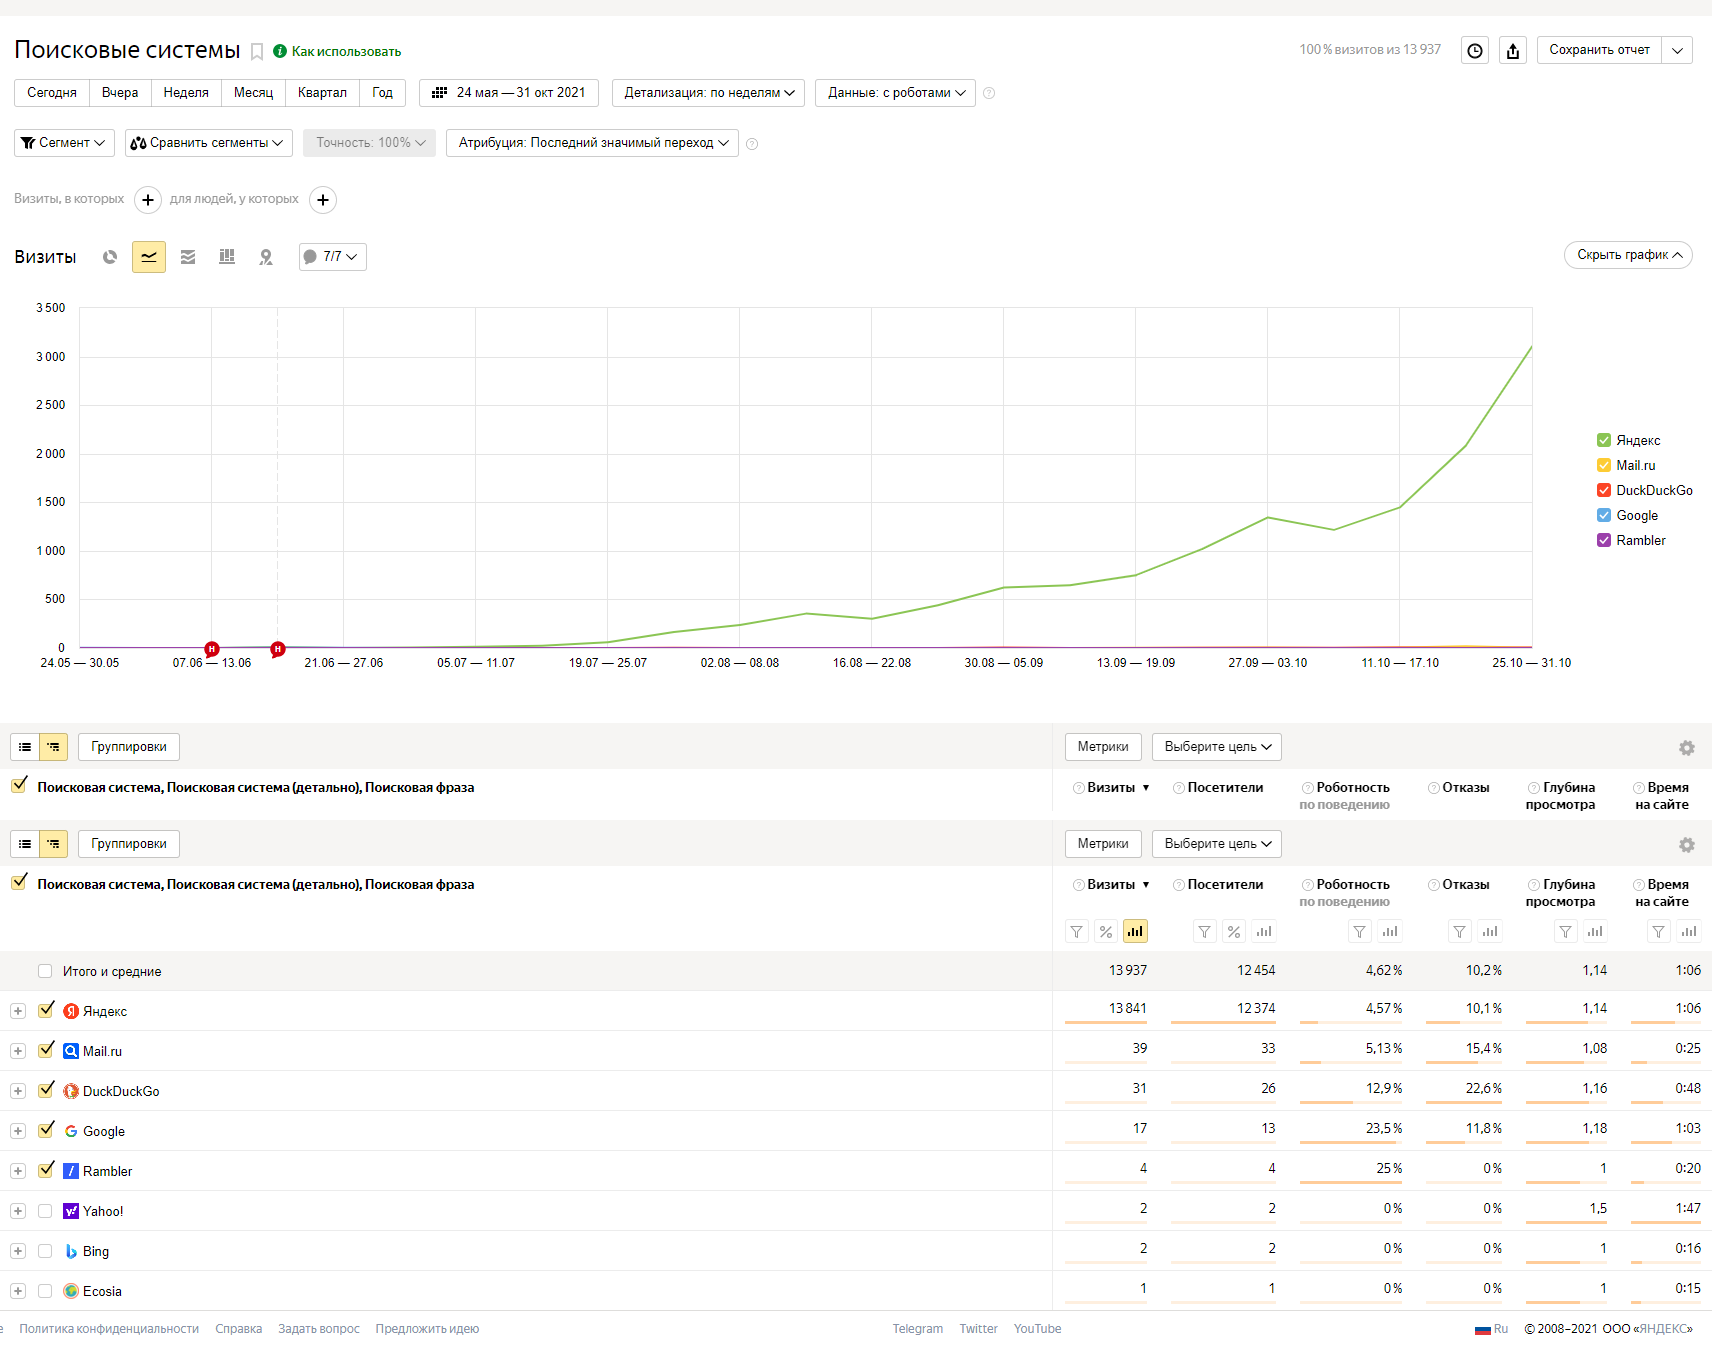Open the Сегмент dropdown

pyautogui.click(x=64, y=143)
